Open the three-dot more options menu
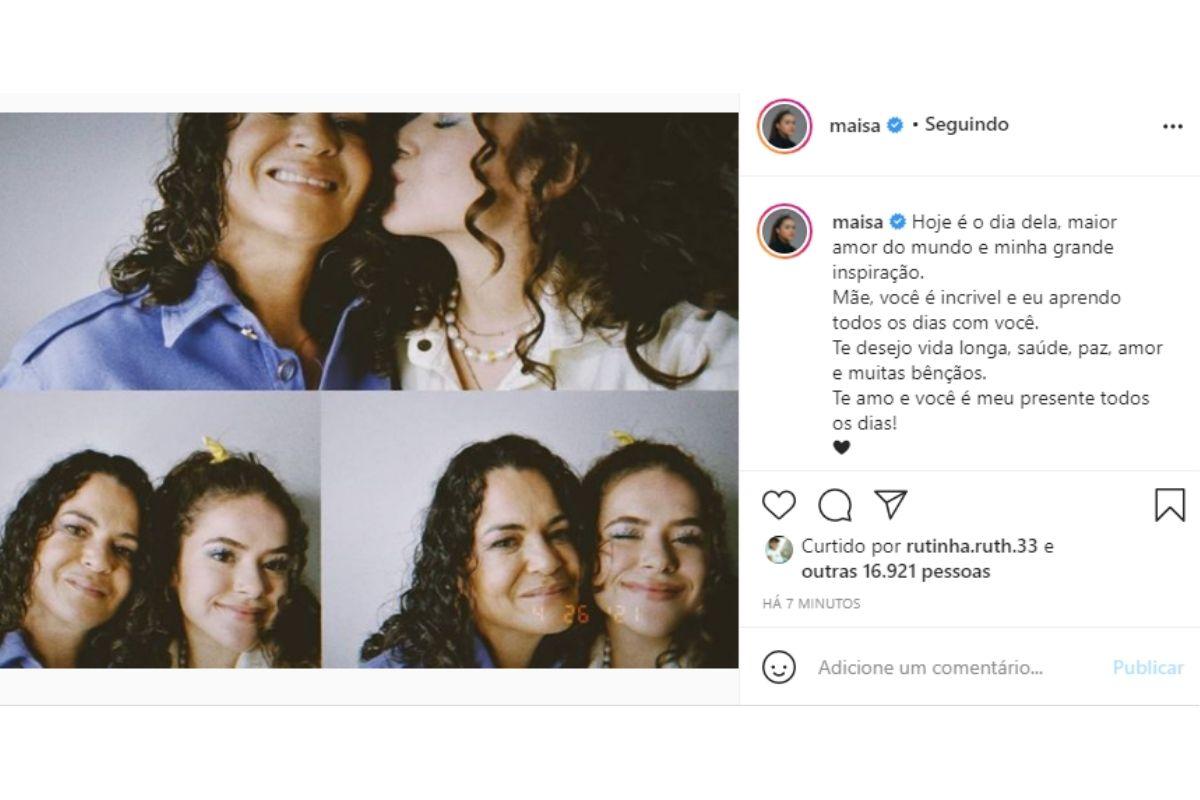1200x800 pixels. tap(1172, 127)
